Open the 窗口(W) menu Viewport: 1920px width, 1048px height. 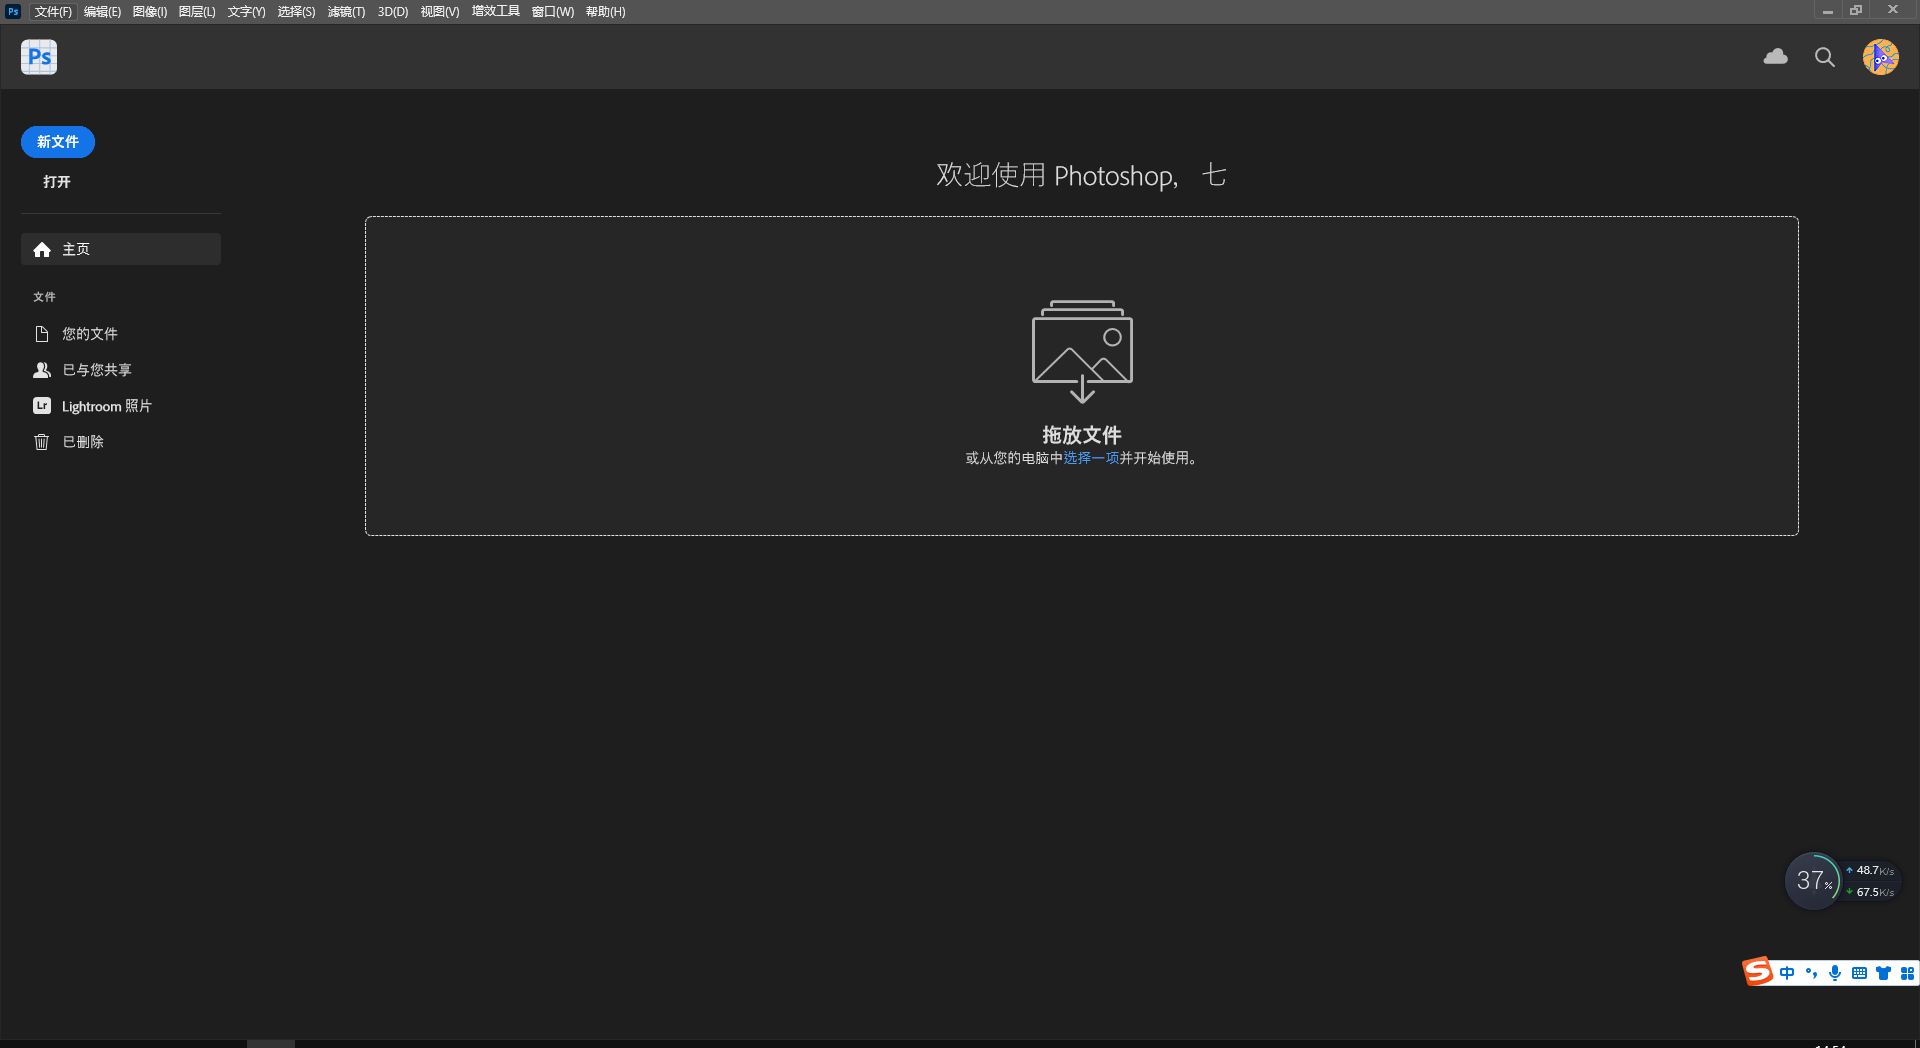point(553,12)
